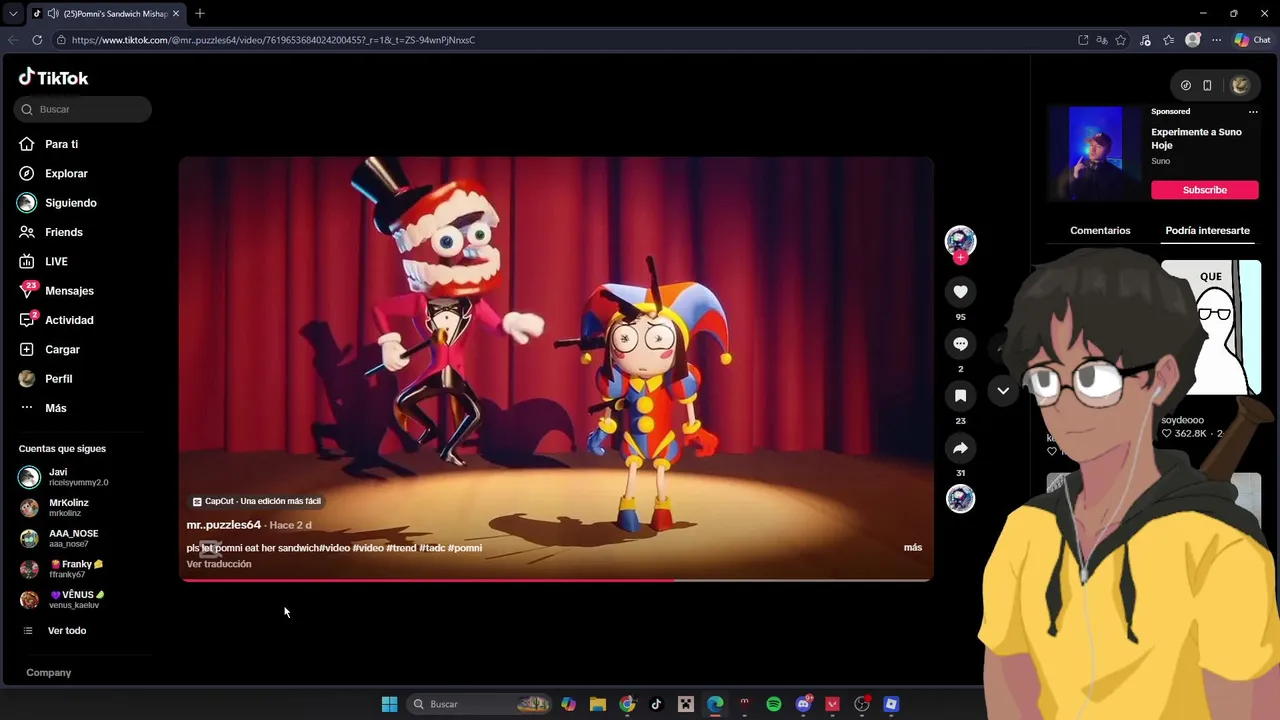Open the CapCut edición más fácil tag
1280x720 pixels.
pos(257,501)
